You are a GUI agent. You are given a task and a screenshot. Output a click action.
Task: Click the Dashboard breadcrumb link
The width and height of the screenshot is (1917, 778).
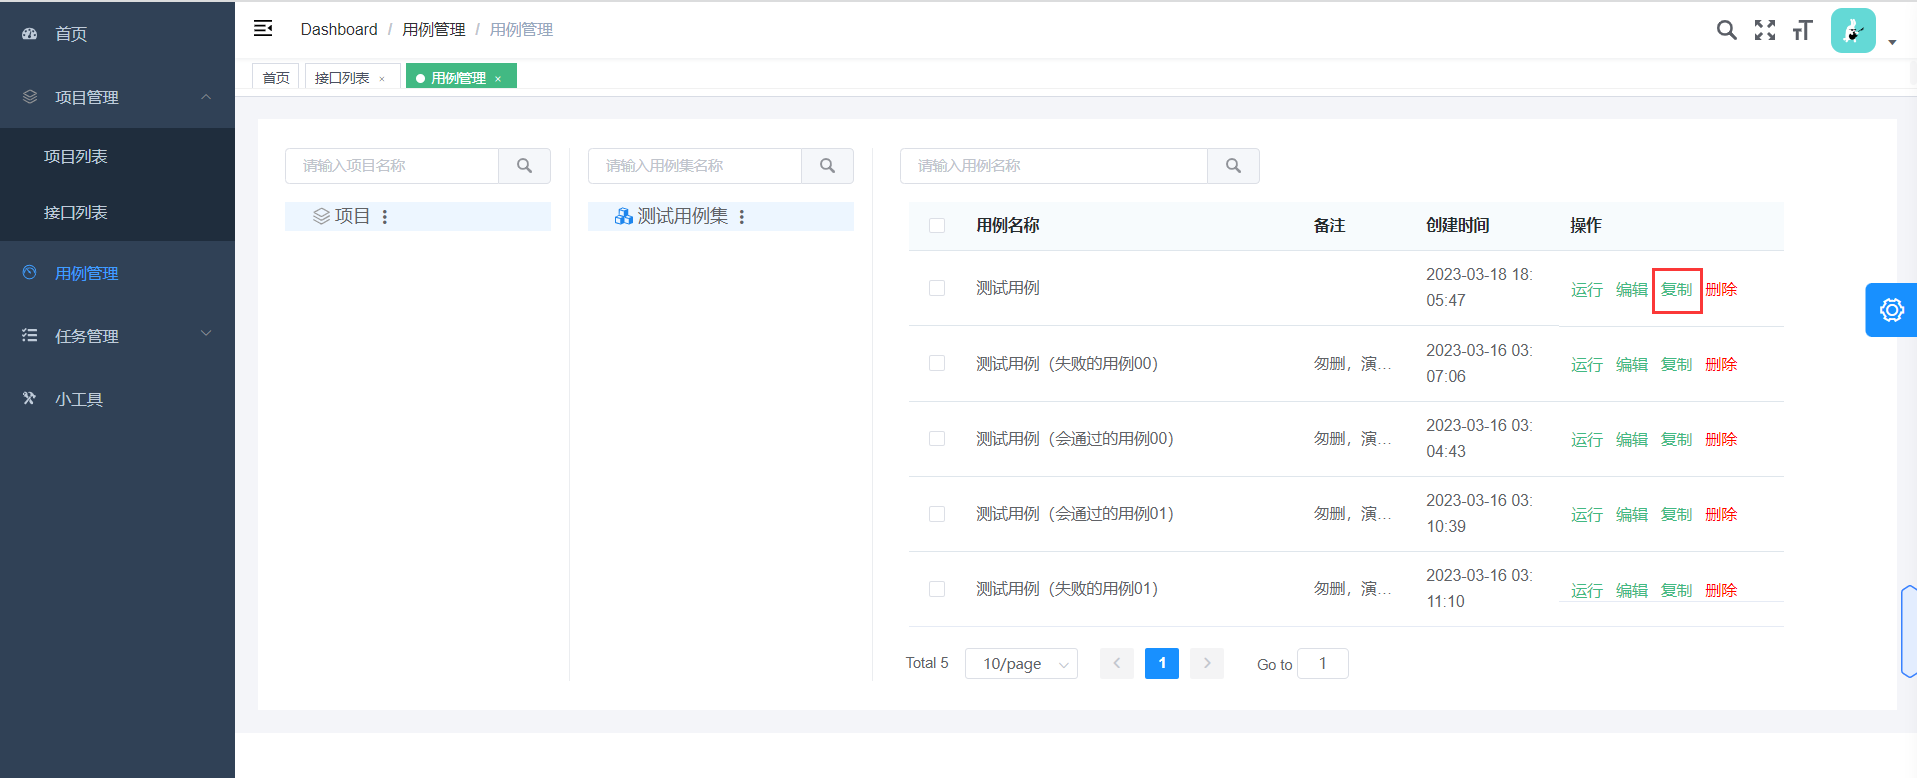(339, 29)
